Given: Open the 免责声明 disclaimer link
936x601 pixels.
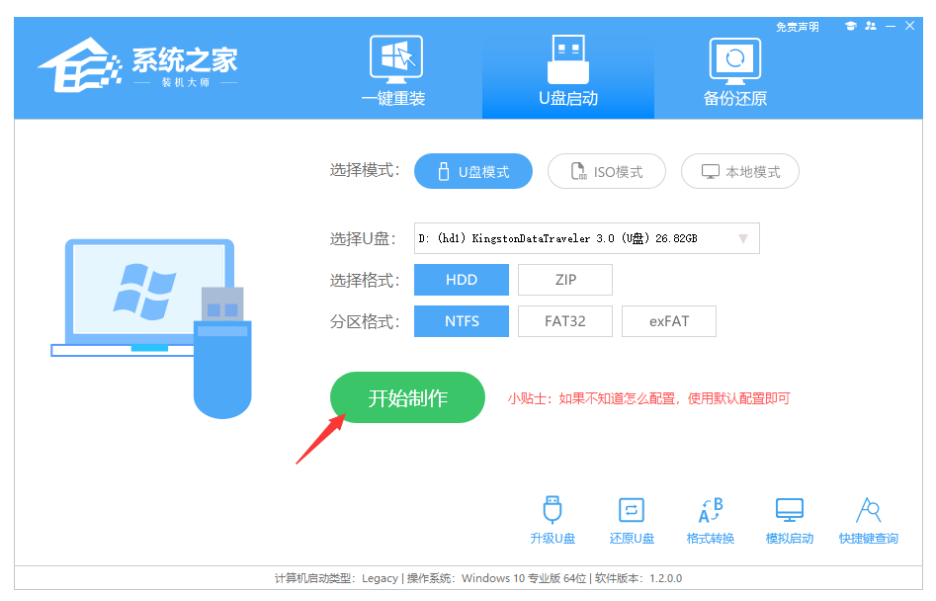Looking at the screenshot, I should [797, 27].
